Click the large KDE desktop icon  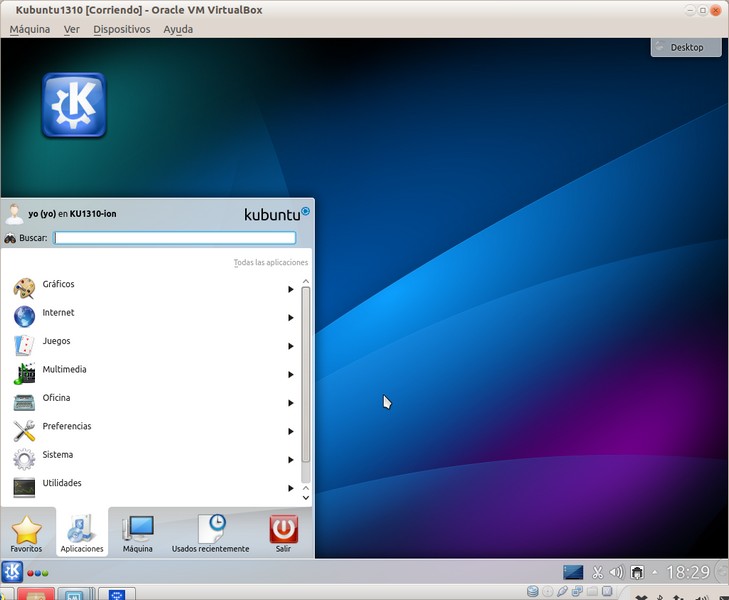tap(74, 105)
